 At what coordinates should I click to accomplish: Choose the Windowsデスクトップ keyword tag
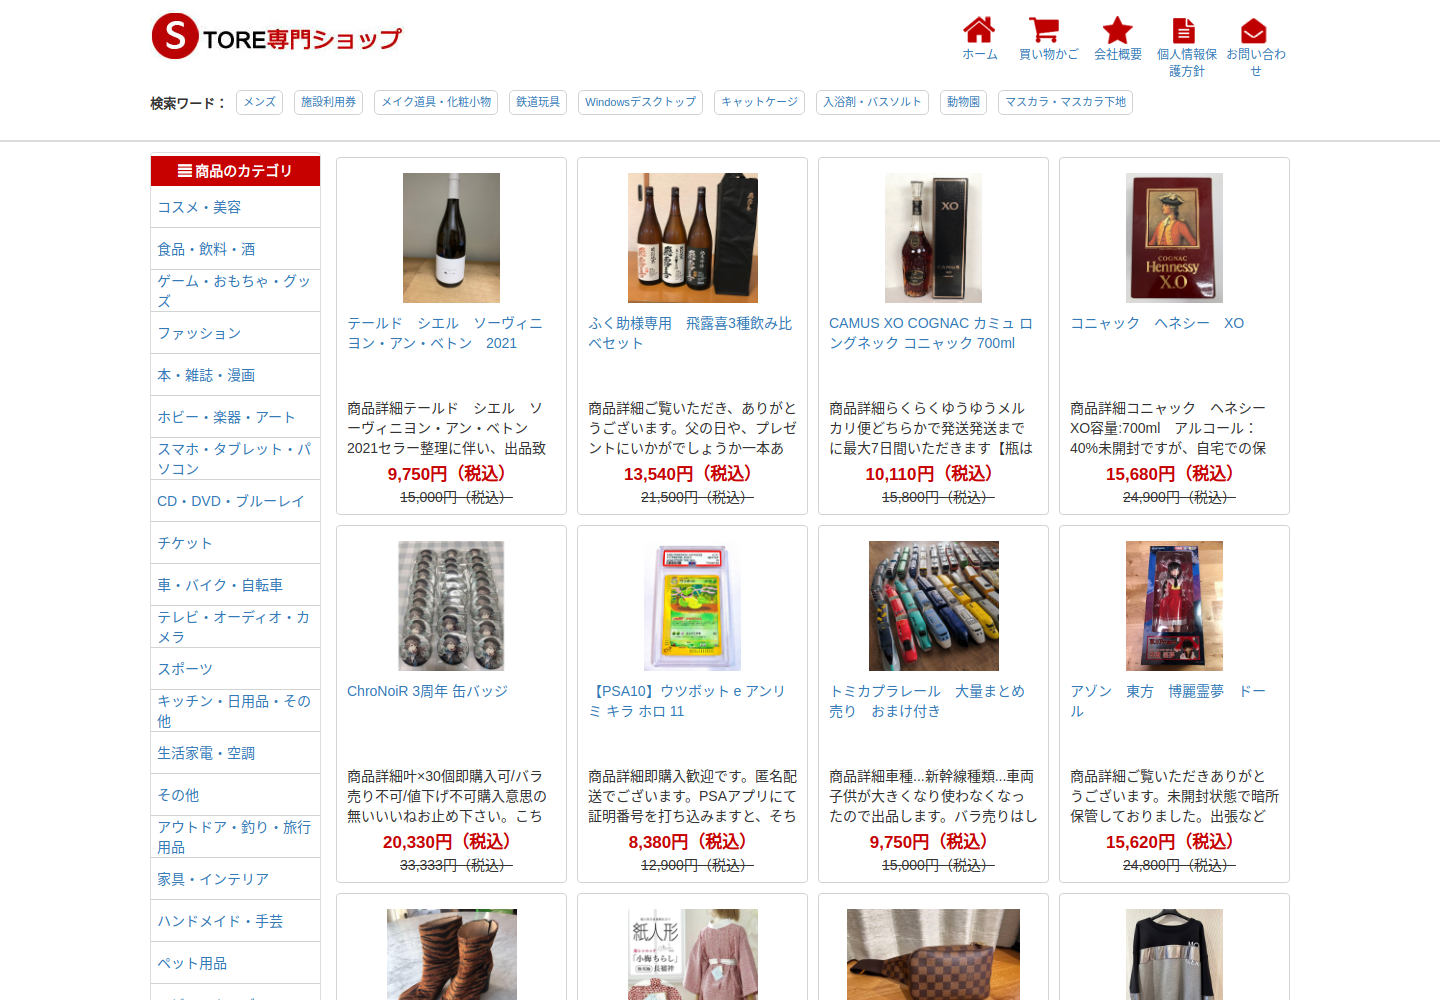pos(640,102)
